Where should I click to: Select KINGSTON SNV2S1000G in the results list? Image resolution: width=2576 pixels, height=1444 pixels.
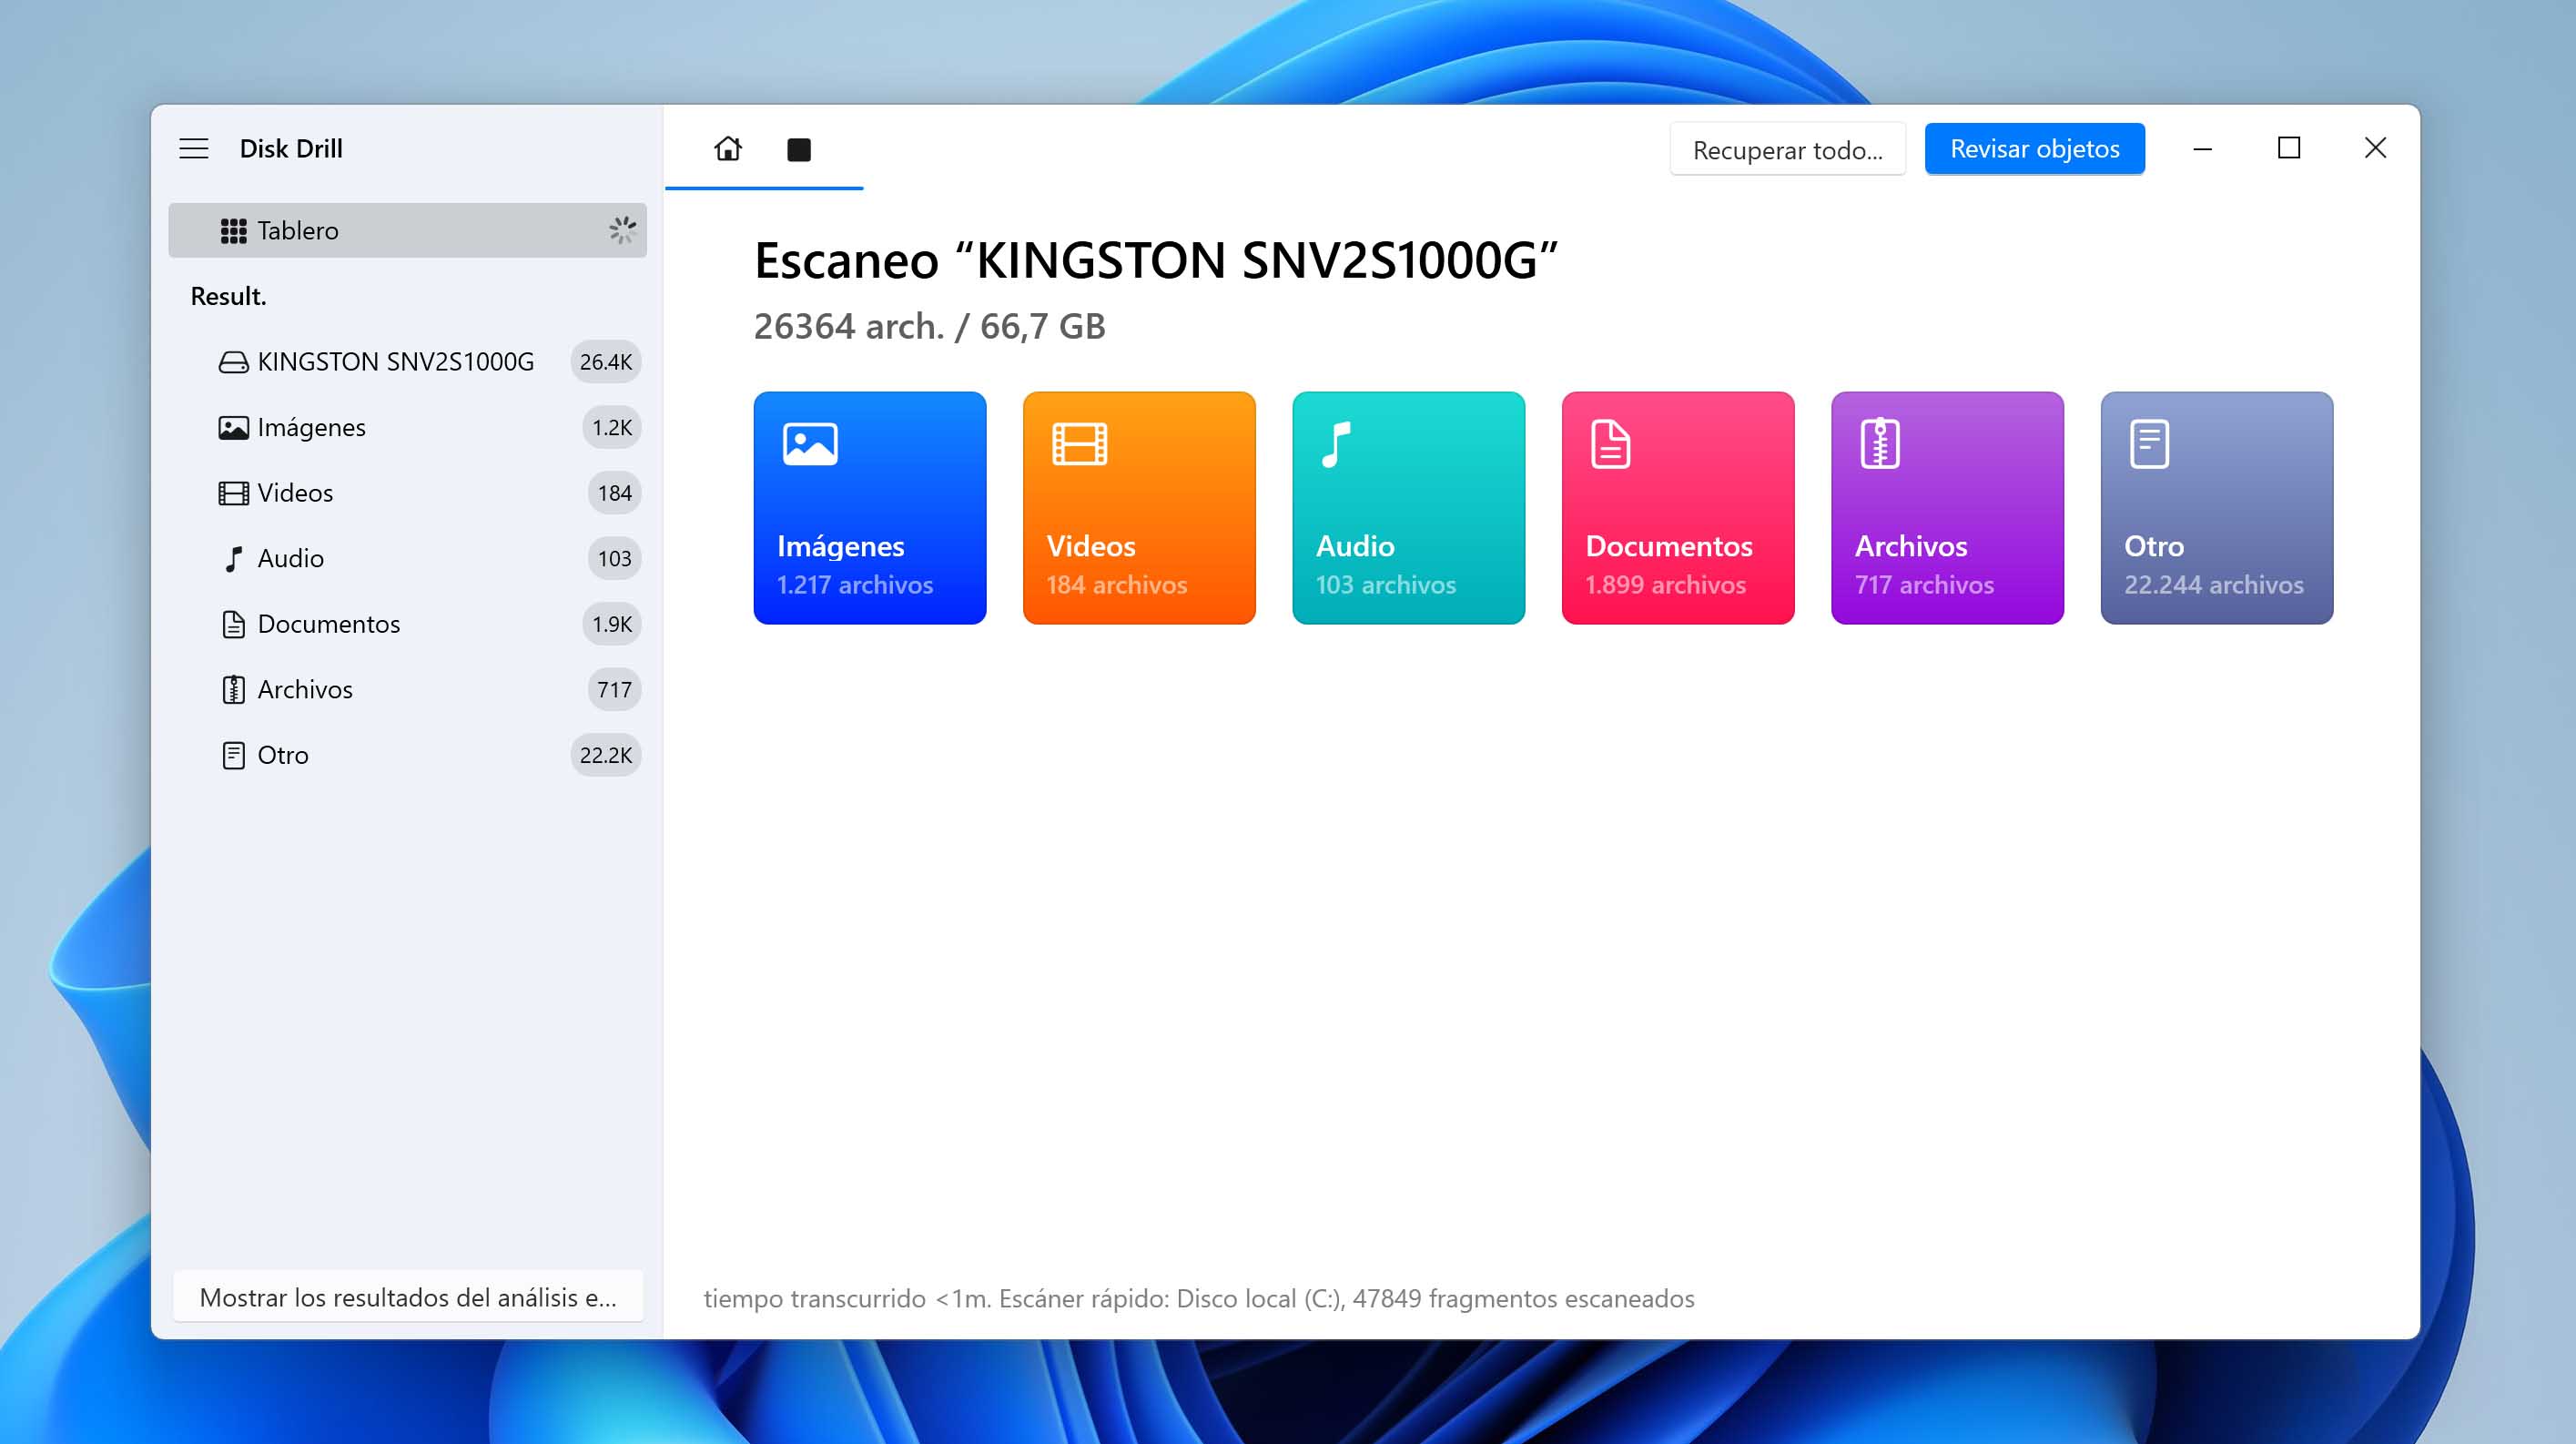[407, 362]
